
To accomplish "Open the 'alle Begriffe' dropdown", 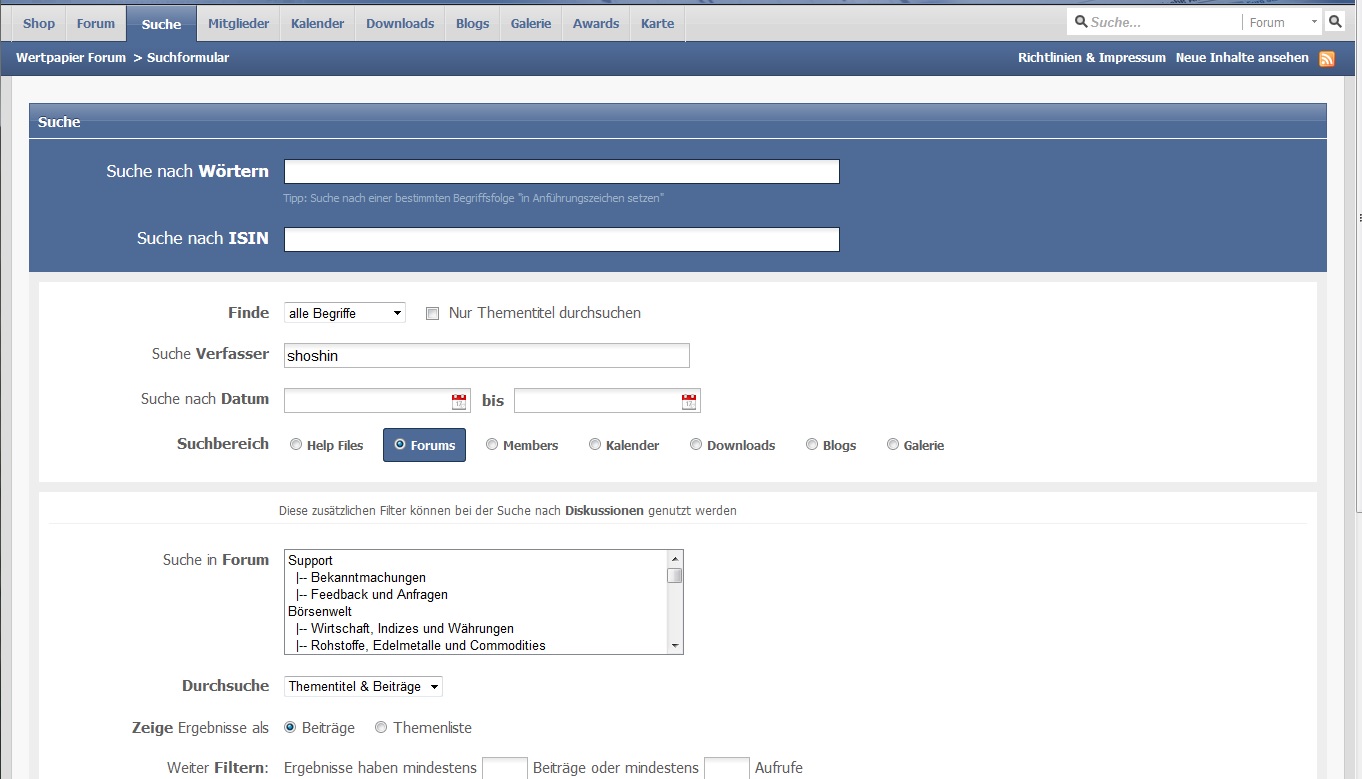I will tap(345, 313).
